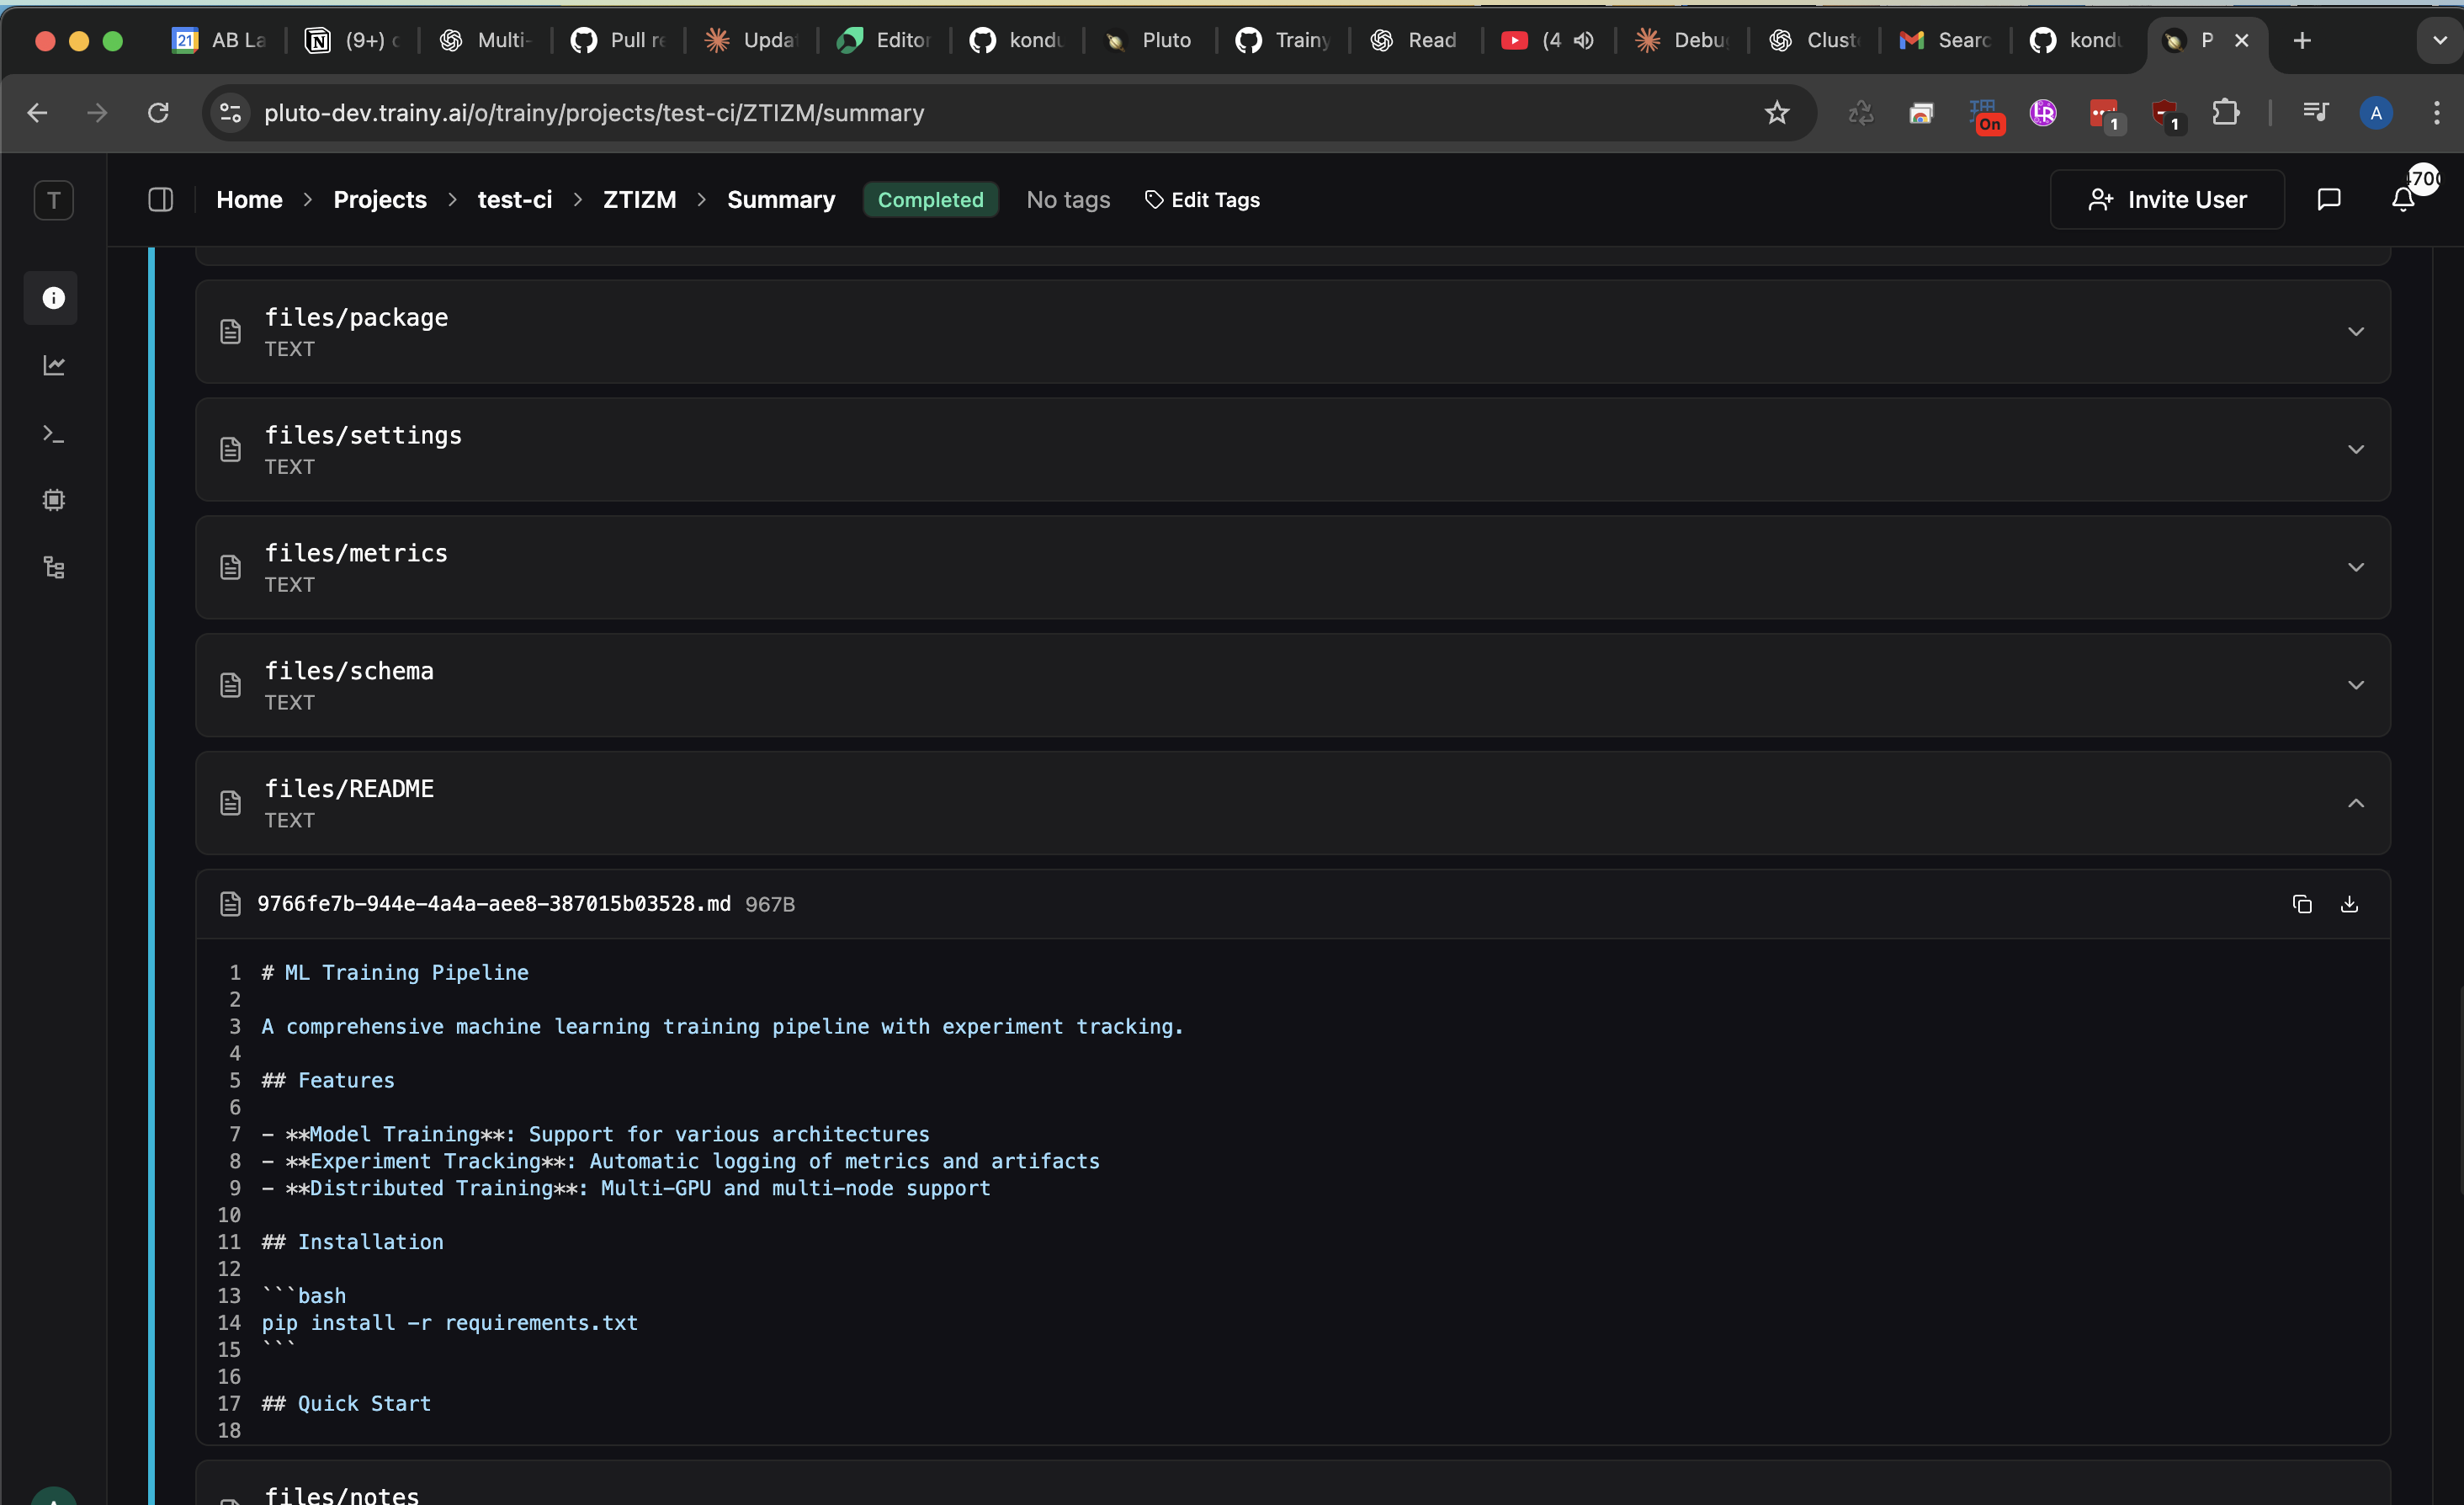Collapse the files/README section
The image size is (2464, 1505).
click(x=2356, y=803)
